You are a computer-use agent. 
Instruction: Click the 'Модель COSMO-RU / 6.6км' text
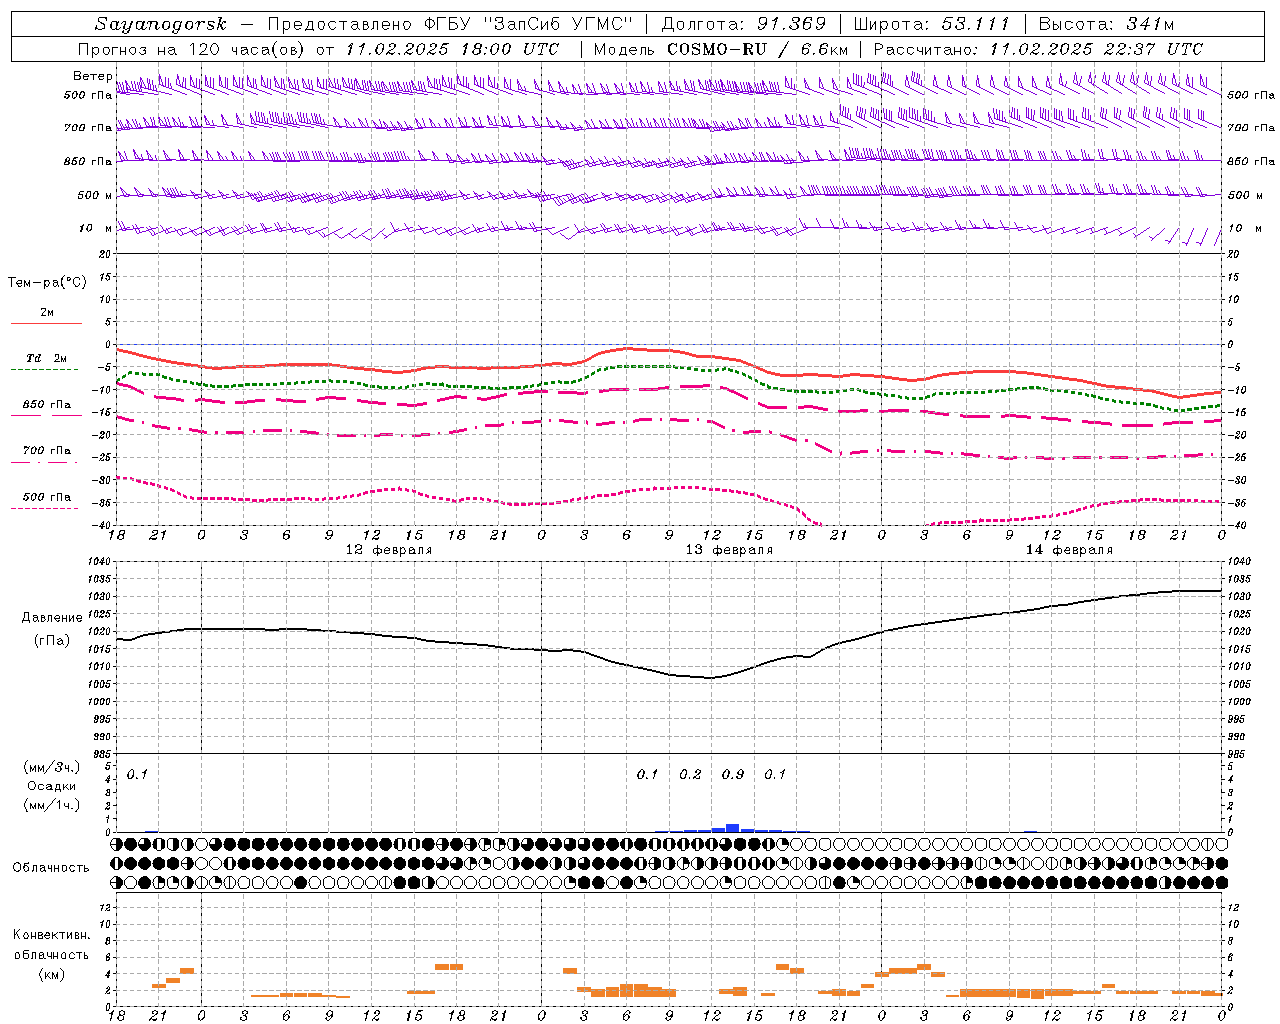(721, 49)
